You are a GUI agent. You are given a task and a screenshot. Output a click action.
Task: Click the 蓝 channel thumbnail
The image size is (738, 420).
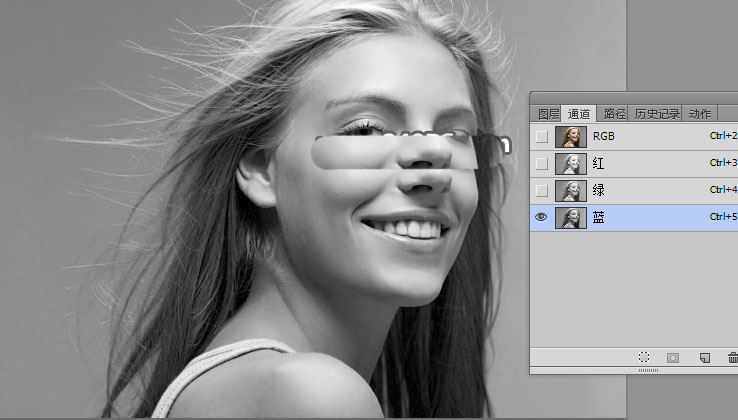(571, 218)
